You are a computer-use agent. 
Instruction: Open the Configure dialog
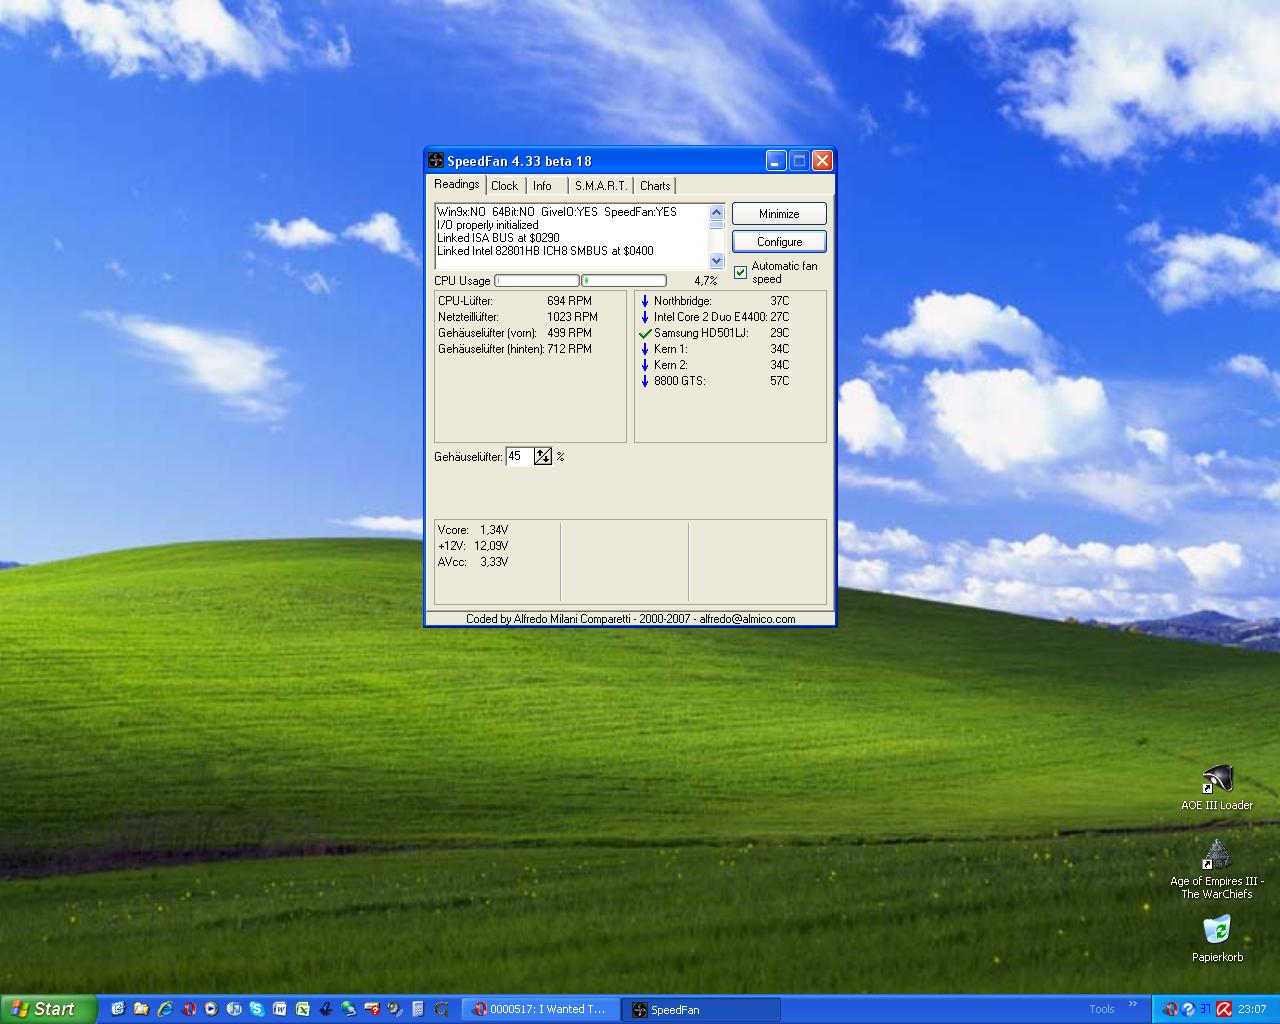pyautogui.click(x=779, y=241)
